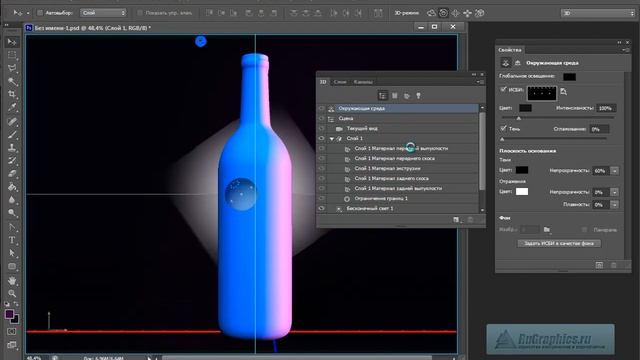Select Rotate 3D object mode icon
The image size is (640, 360).
coord(431,13)
